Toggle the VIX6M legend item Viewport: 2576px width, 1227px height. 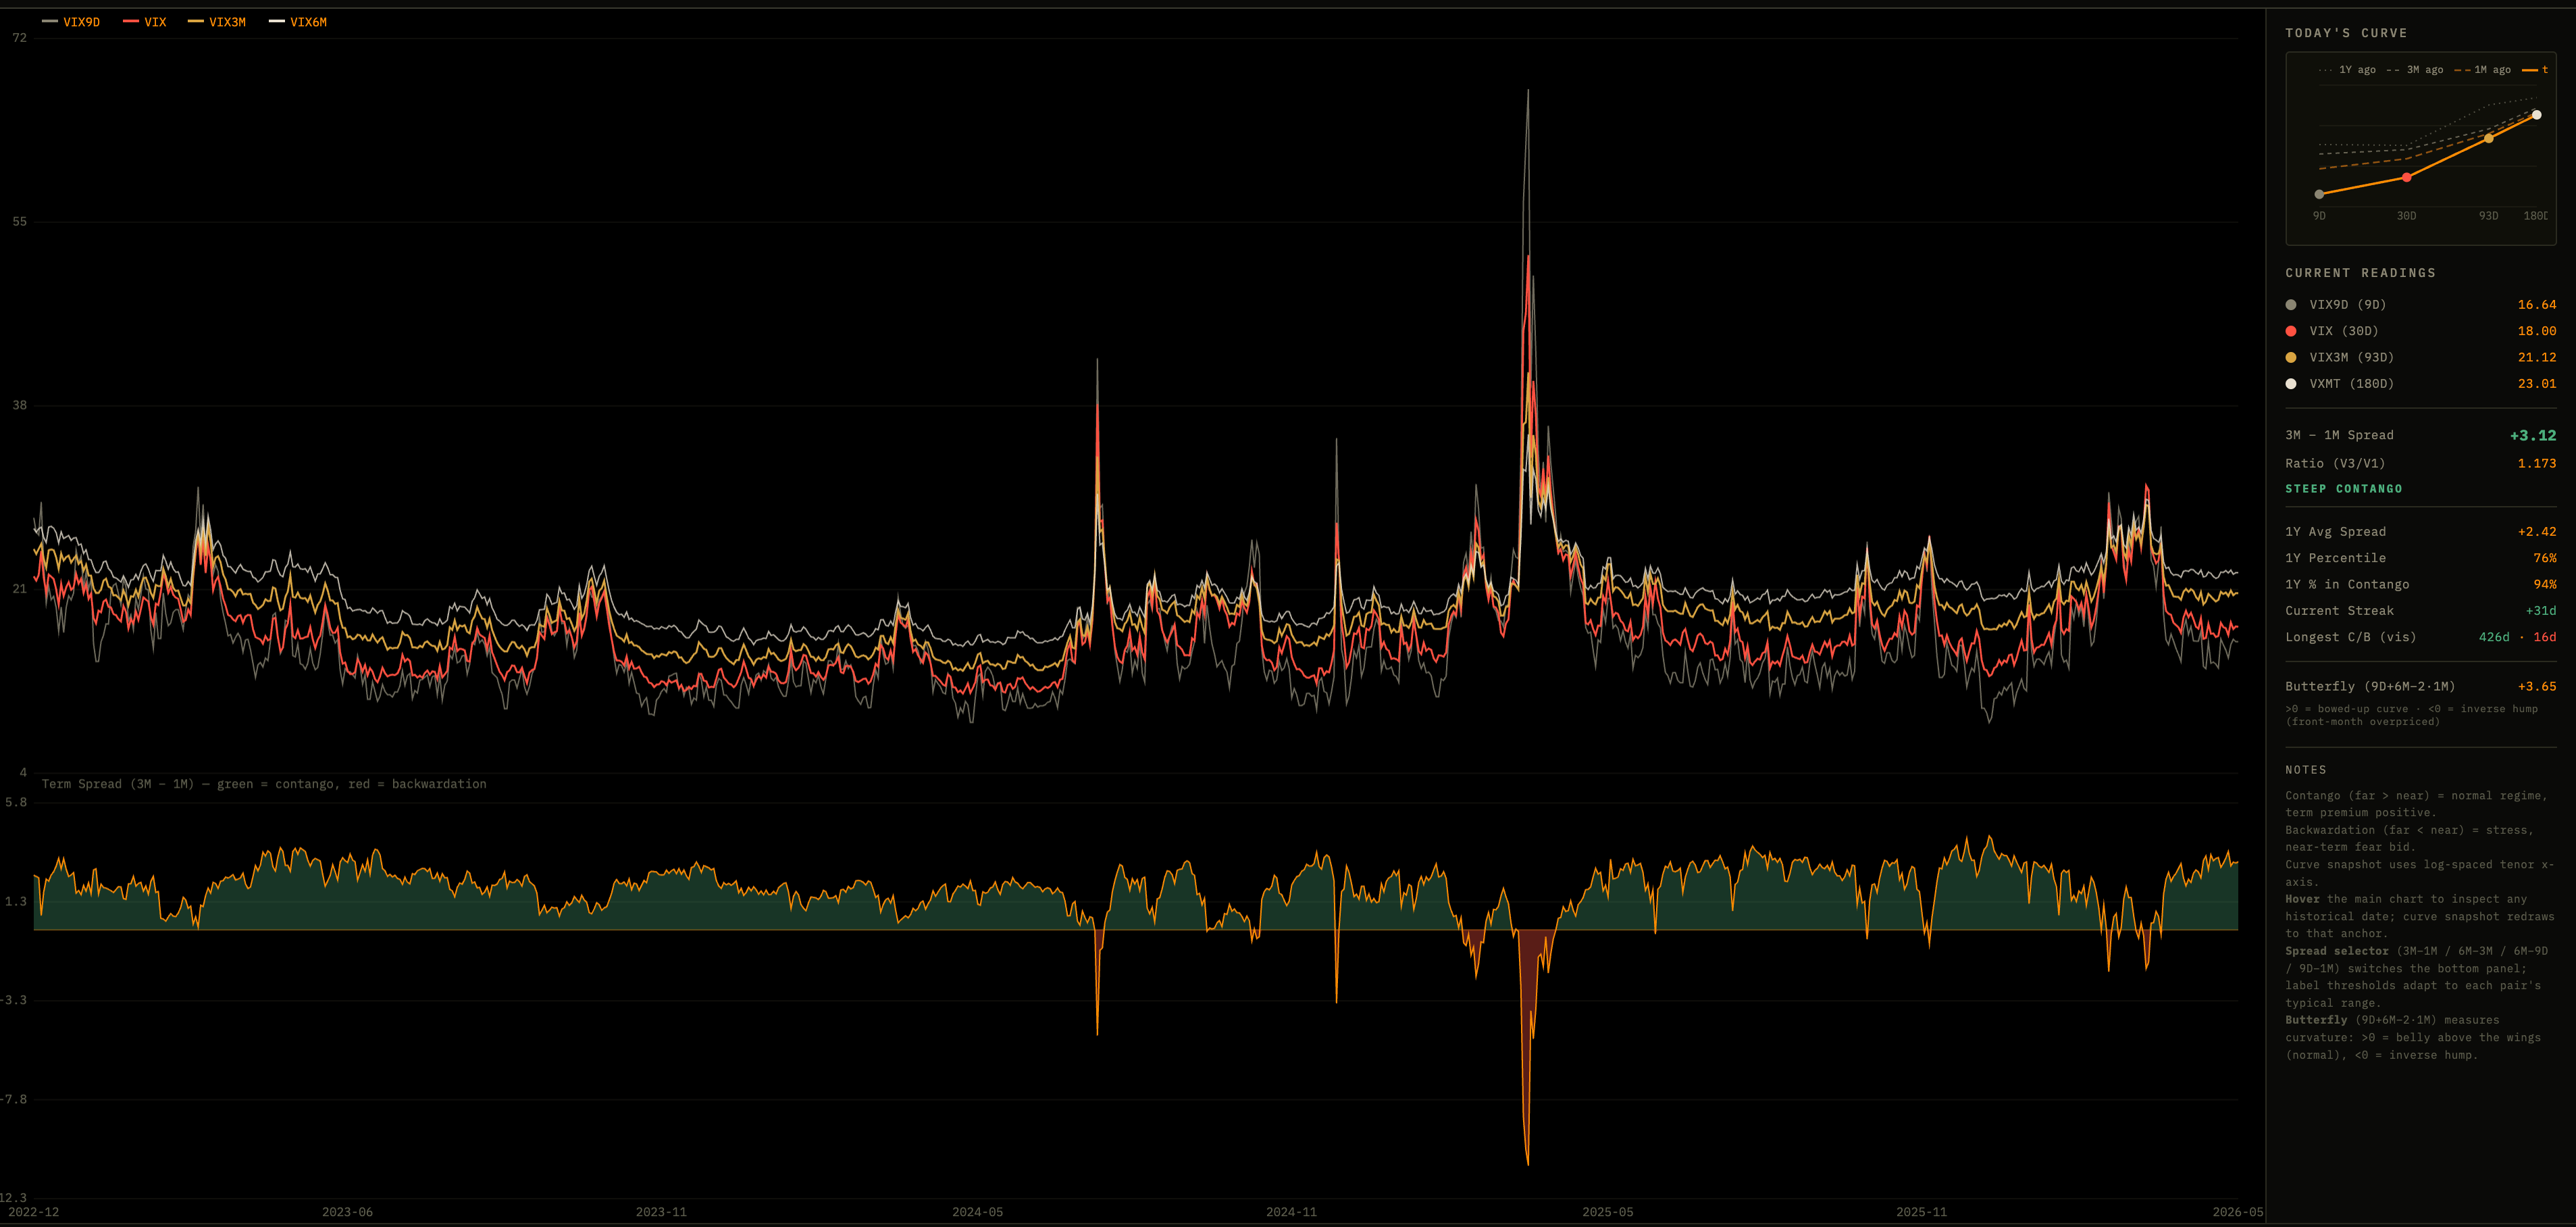click(298, 22)
